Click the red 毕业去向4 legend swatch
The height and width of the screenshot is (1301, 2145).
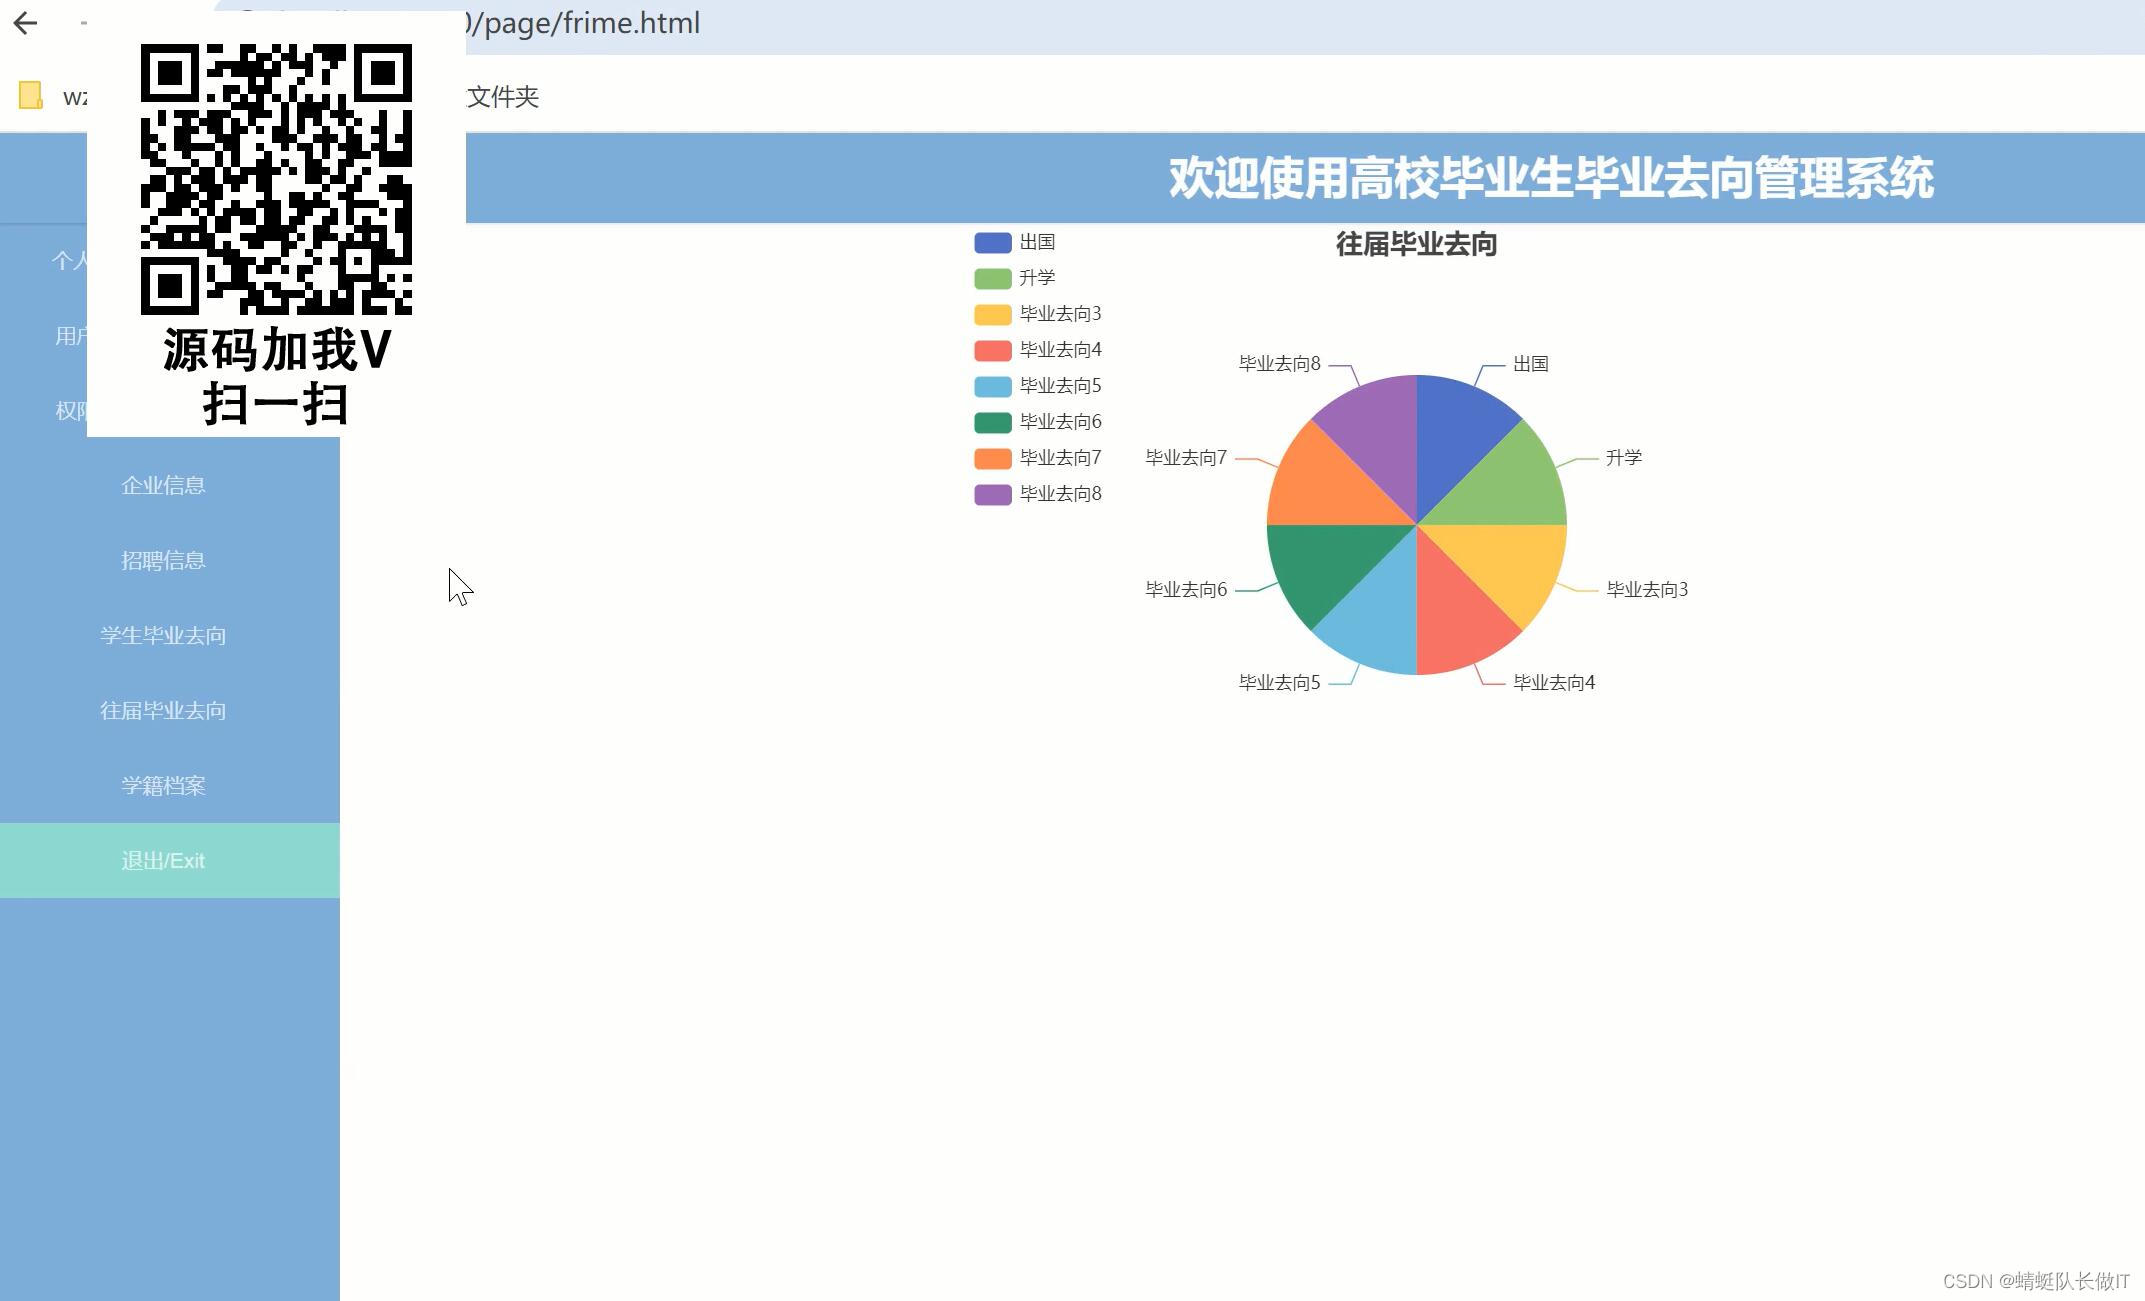coord(993,351)
